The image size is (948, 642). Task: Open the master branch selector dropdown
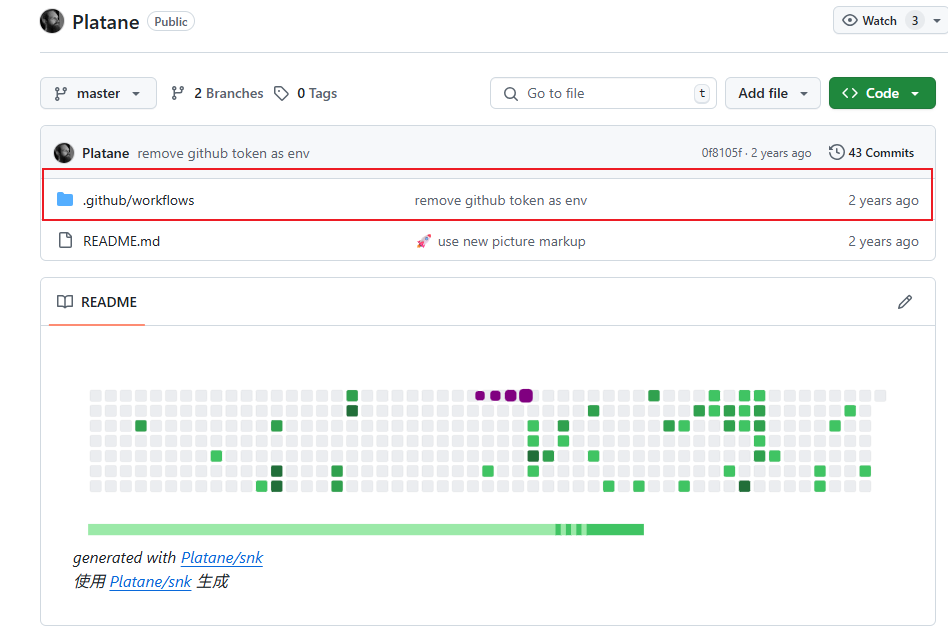98,93
